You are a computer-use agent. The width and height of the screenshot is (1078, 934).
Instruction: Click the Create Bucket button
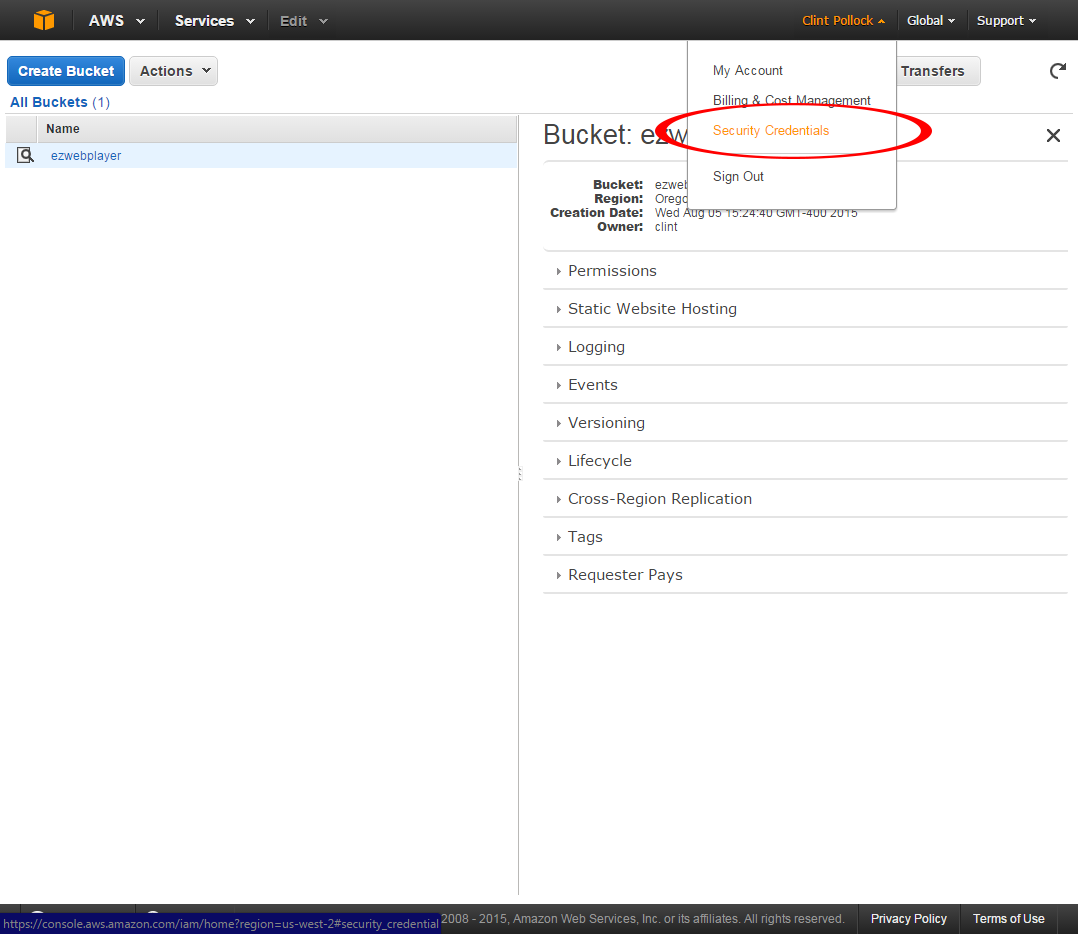click(66, 71)
